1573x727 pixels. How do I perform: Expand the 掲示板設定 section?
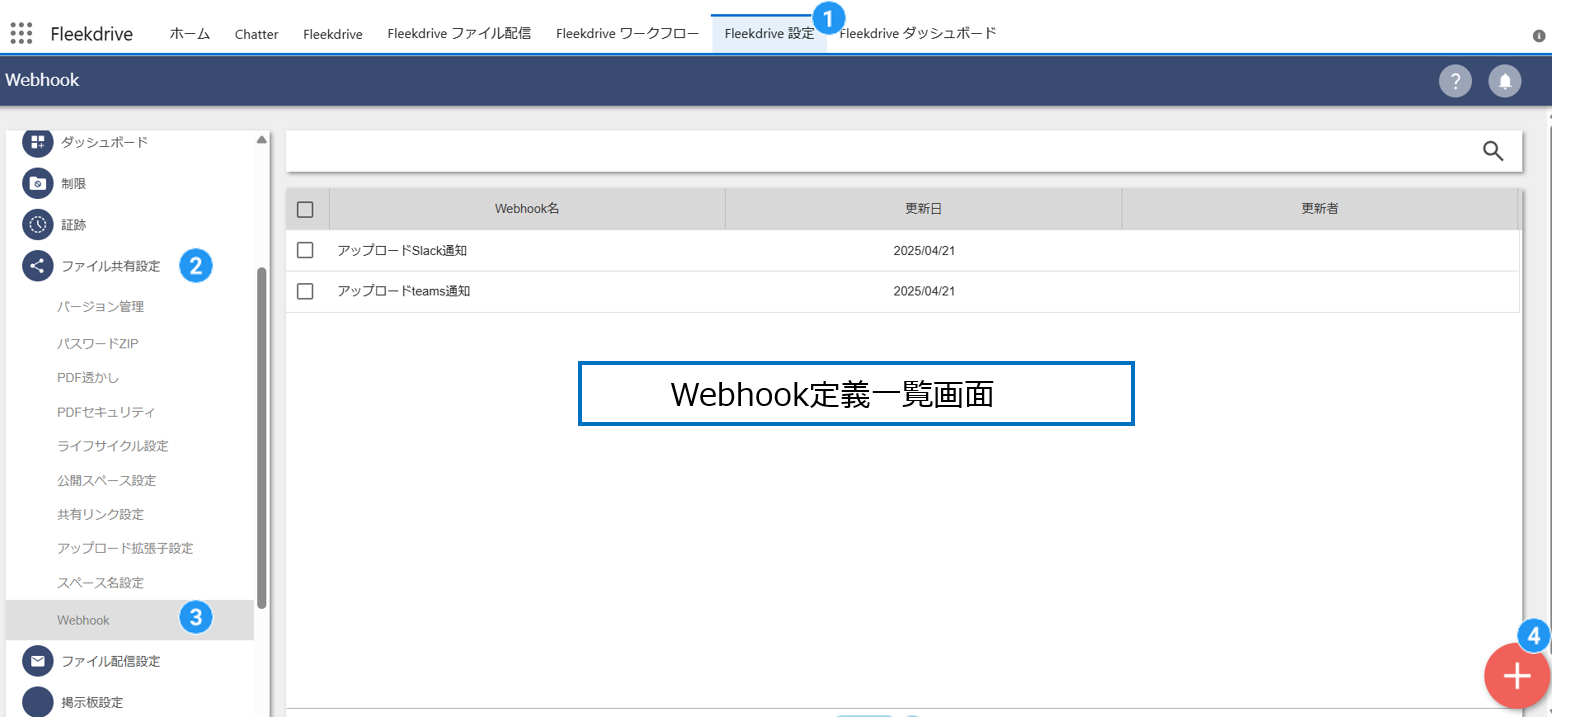click(x=92, y=702)
